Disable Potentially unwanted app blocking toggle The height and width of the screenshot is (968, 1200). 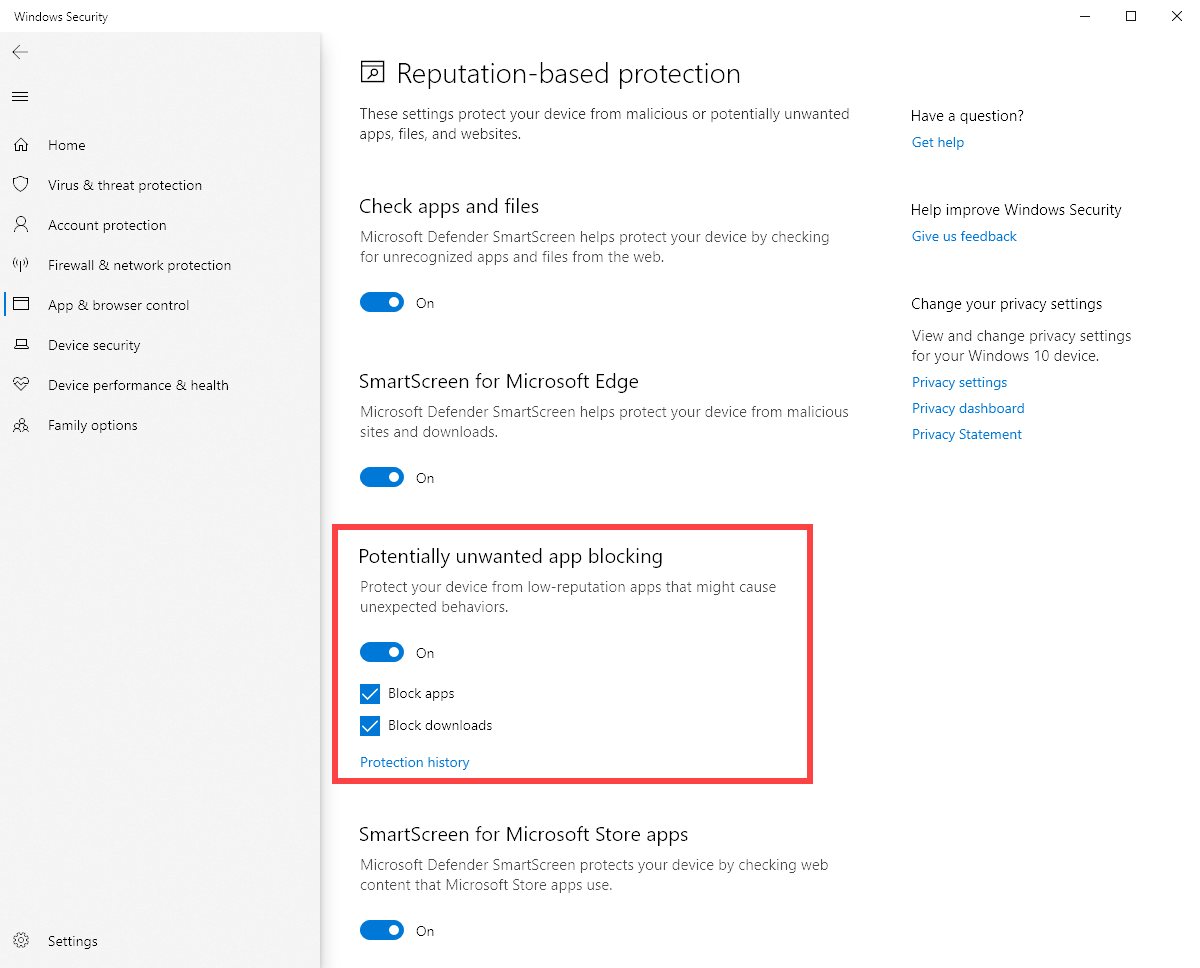[x=382, y=652]
